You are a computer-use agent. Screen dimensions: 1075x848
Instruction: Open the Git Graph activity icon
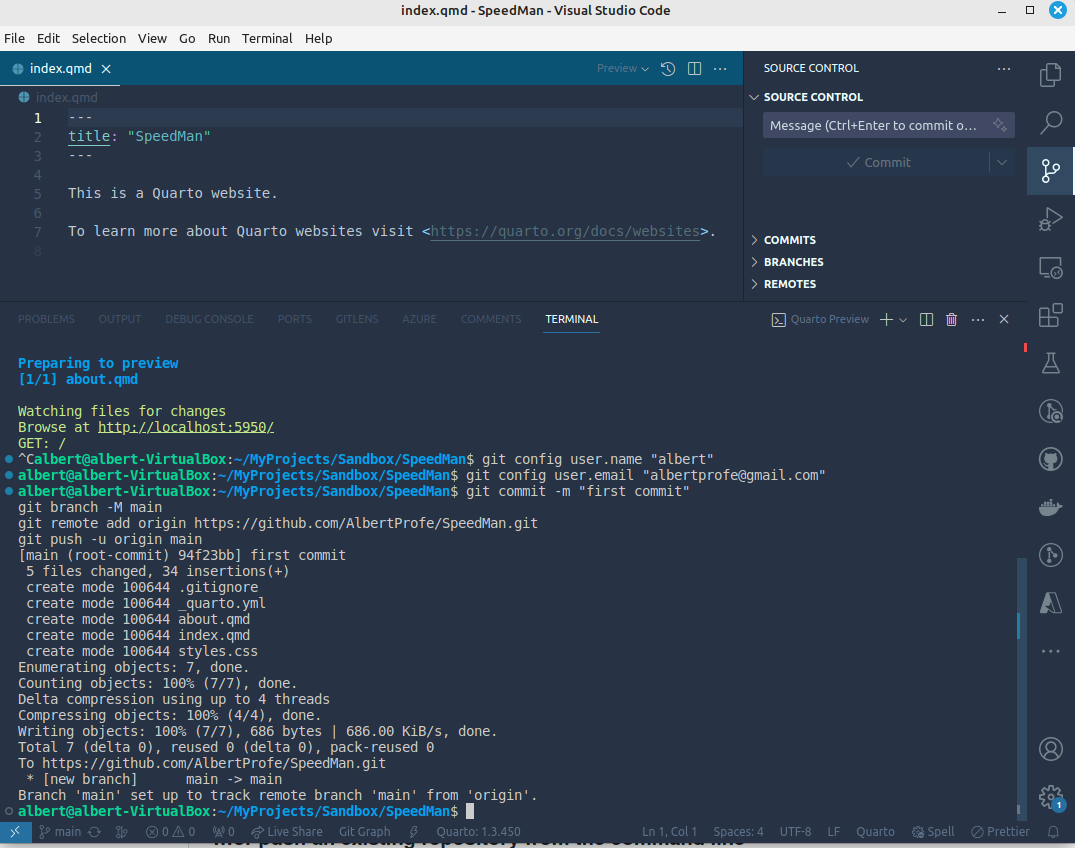click(1050, 555)
